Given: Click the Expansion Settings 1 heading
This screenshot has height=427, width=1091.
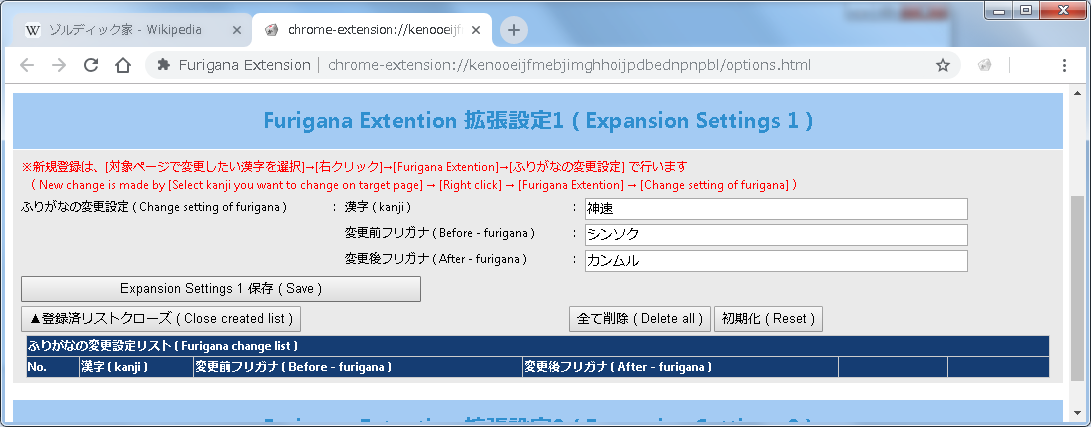Looking at the screenshot, I should 538,121.
